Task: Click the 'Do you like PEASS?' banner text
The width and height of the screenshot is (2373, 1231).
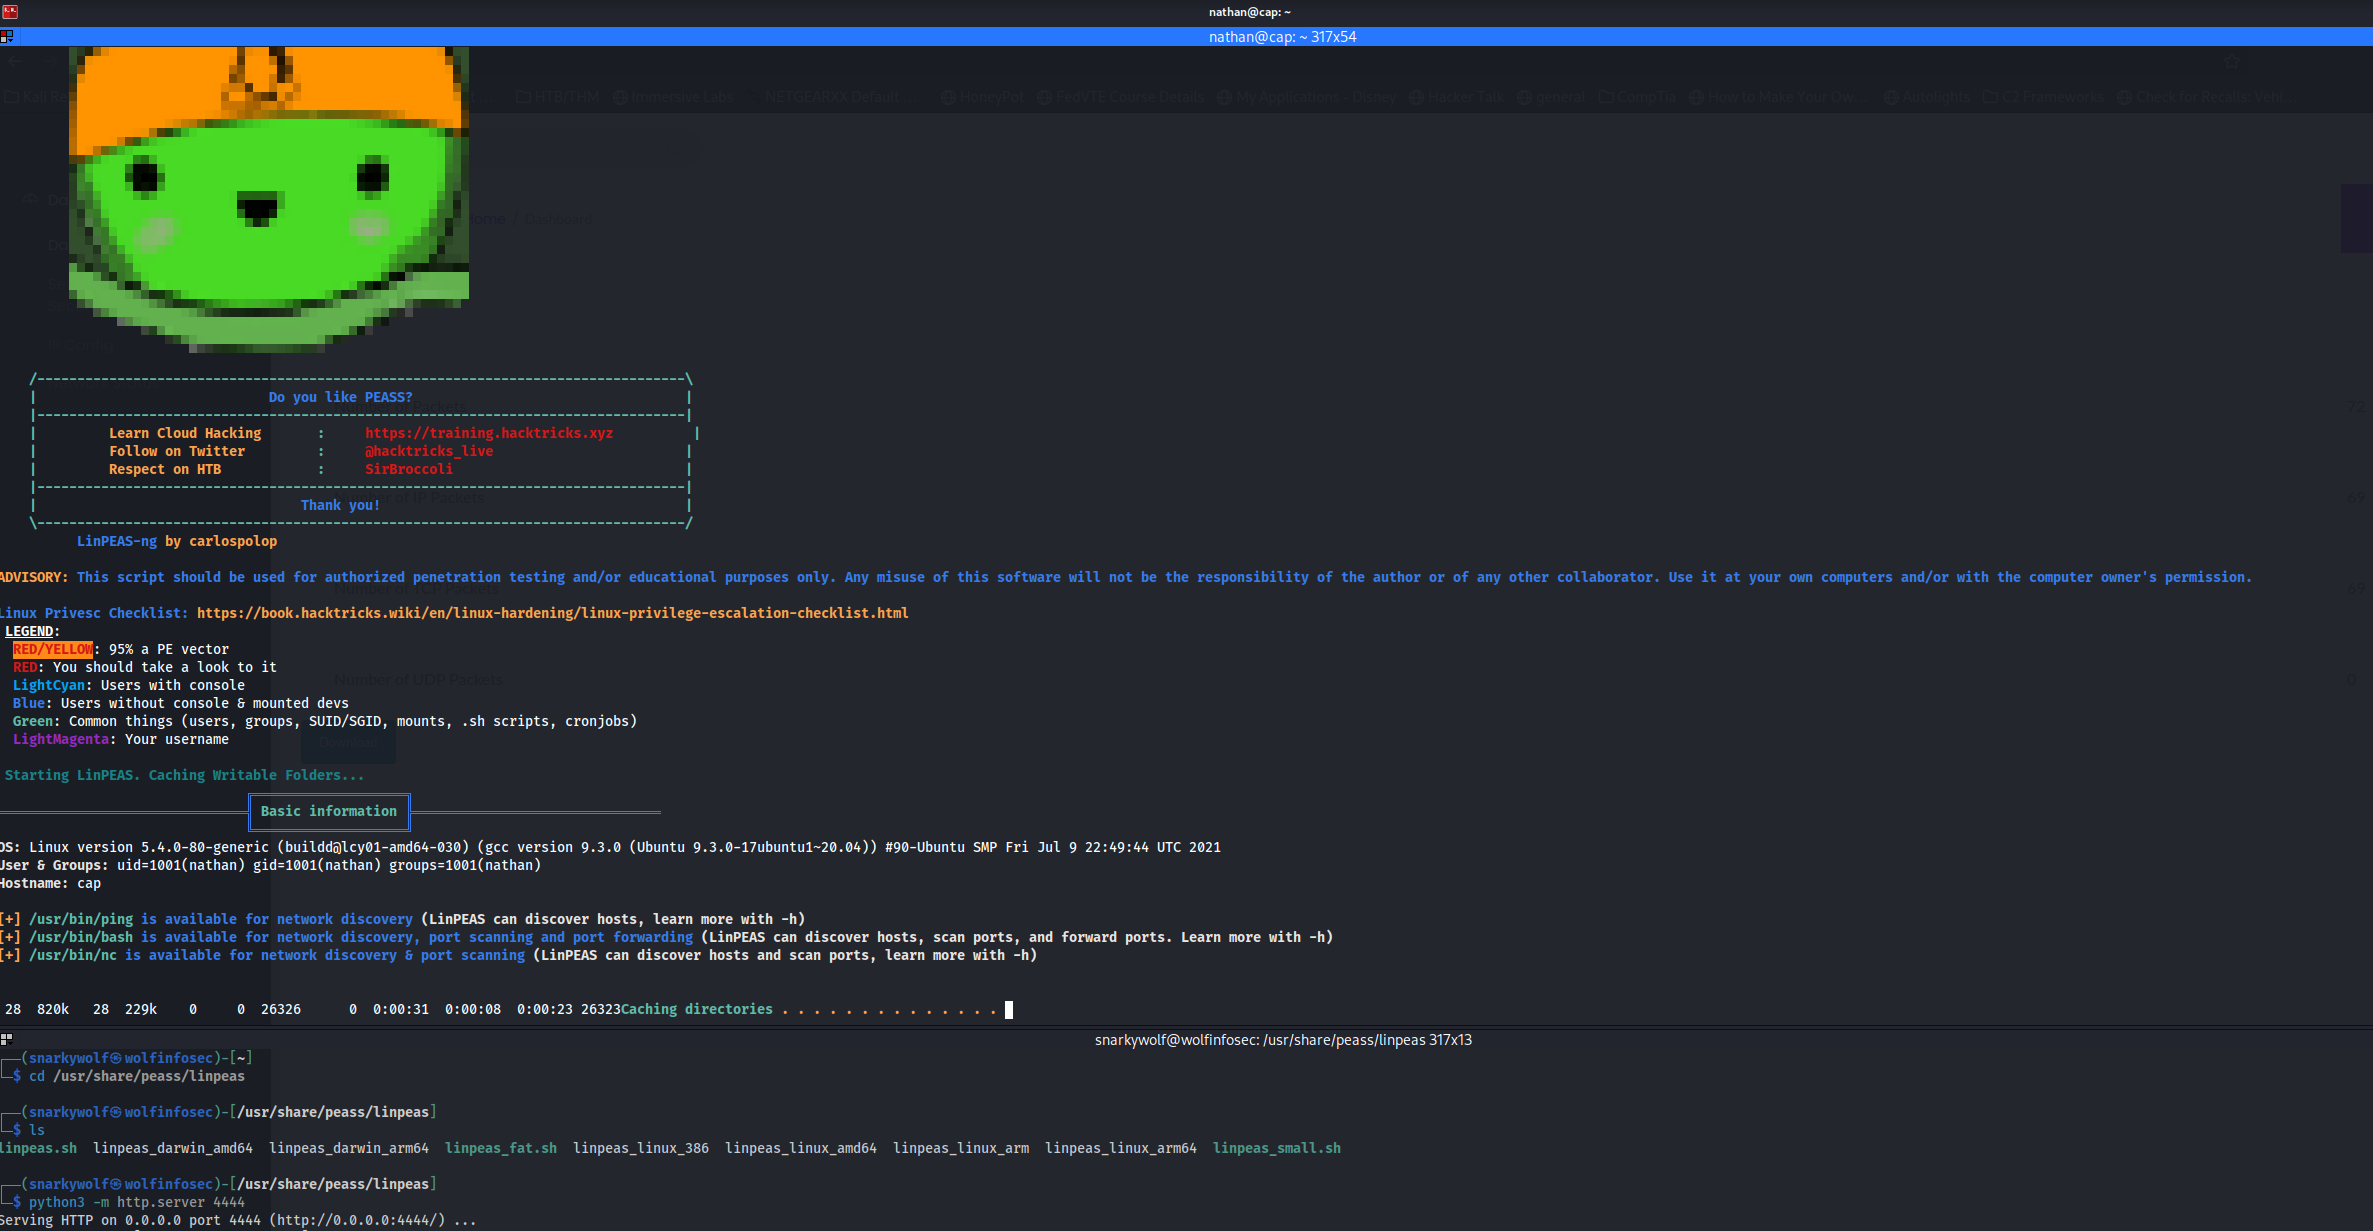Action: pos(341,397)
